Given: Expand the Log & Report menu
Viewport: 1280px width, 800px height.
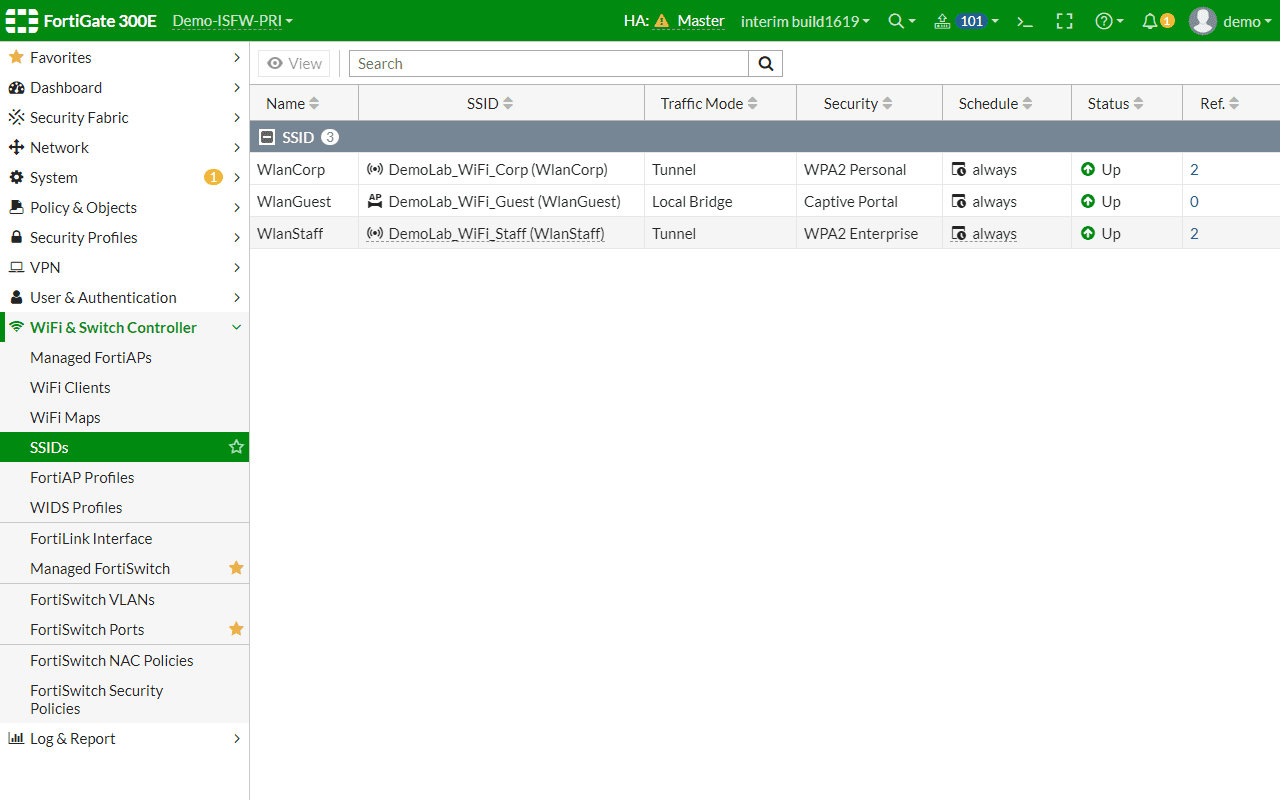Looking at the screenshot, I should point(124,739).
